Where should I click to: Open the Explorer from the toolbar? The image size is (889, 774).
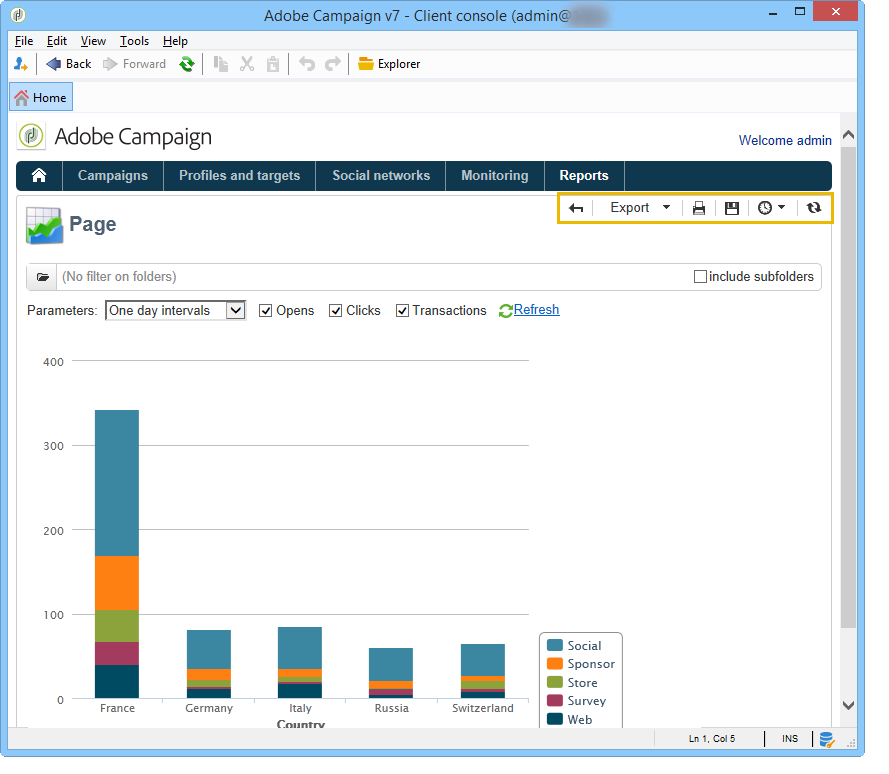click(x=389, y=64)
